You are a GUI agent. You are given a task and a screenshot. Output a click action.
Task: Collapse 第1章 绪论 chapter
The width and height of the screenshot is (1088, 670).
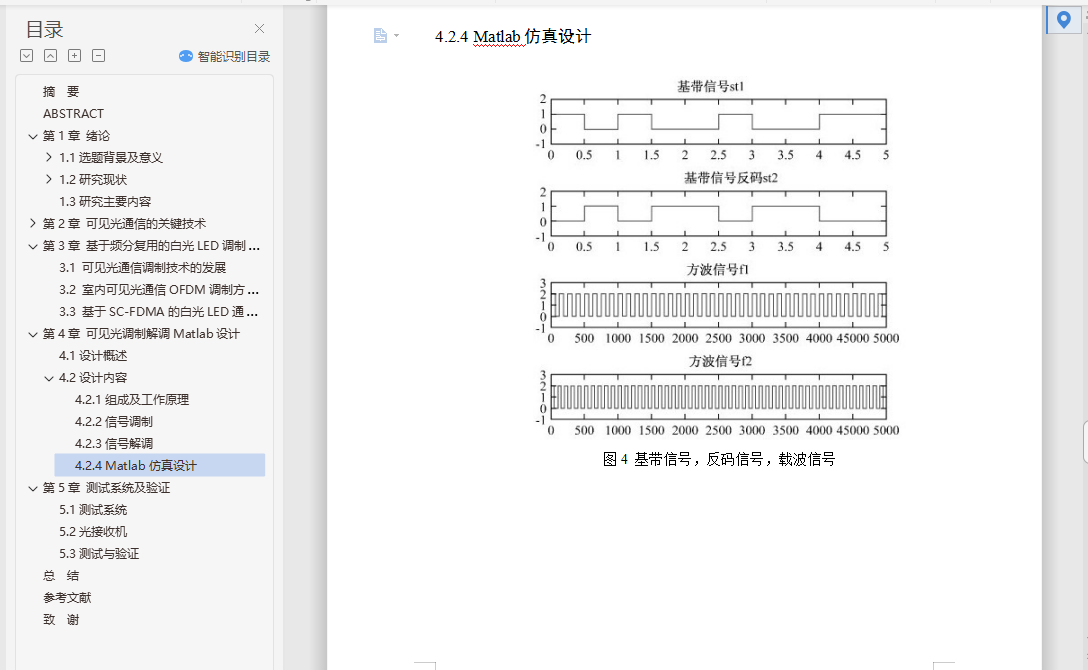pyautogui.click(x=33, y=136)
